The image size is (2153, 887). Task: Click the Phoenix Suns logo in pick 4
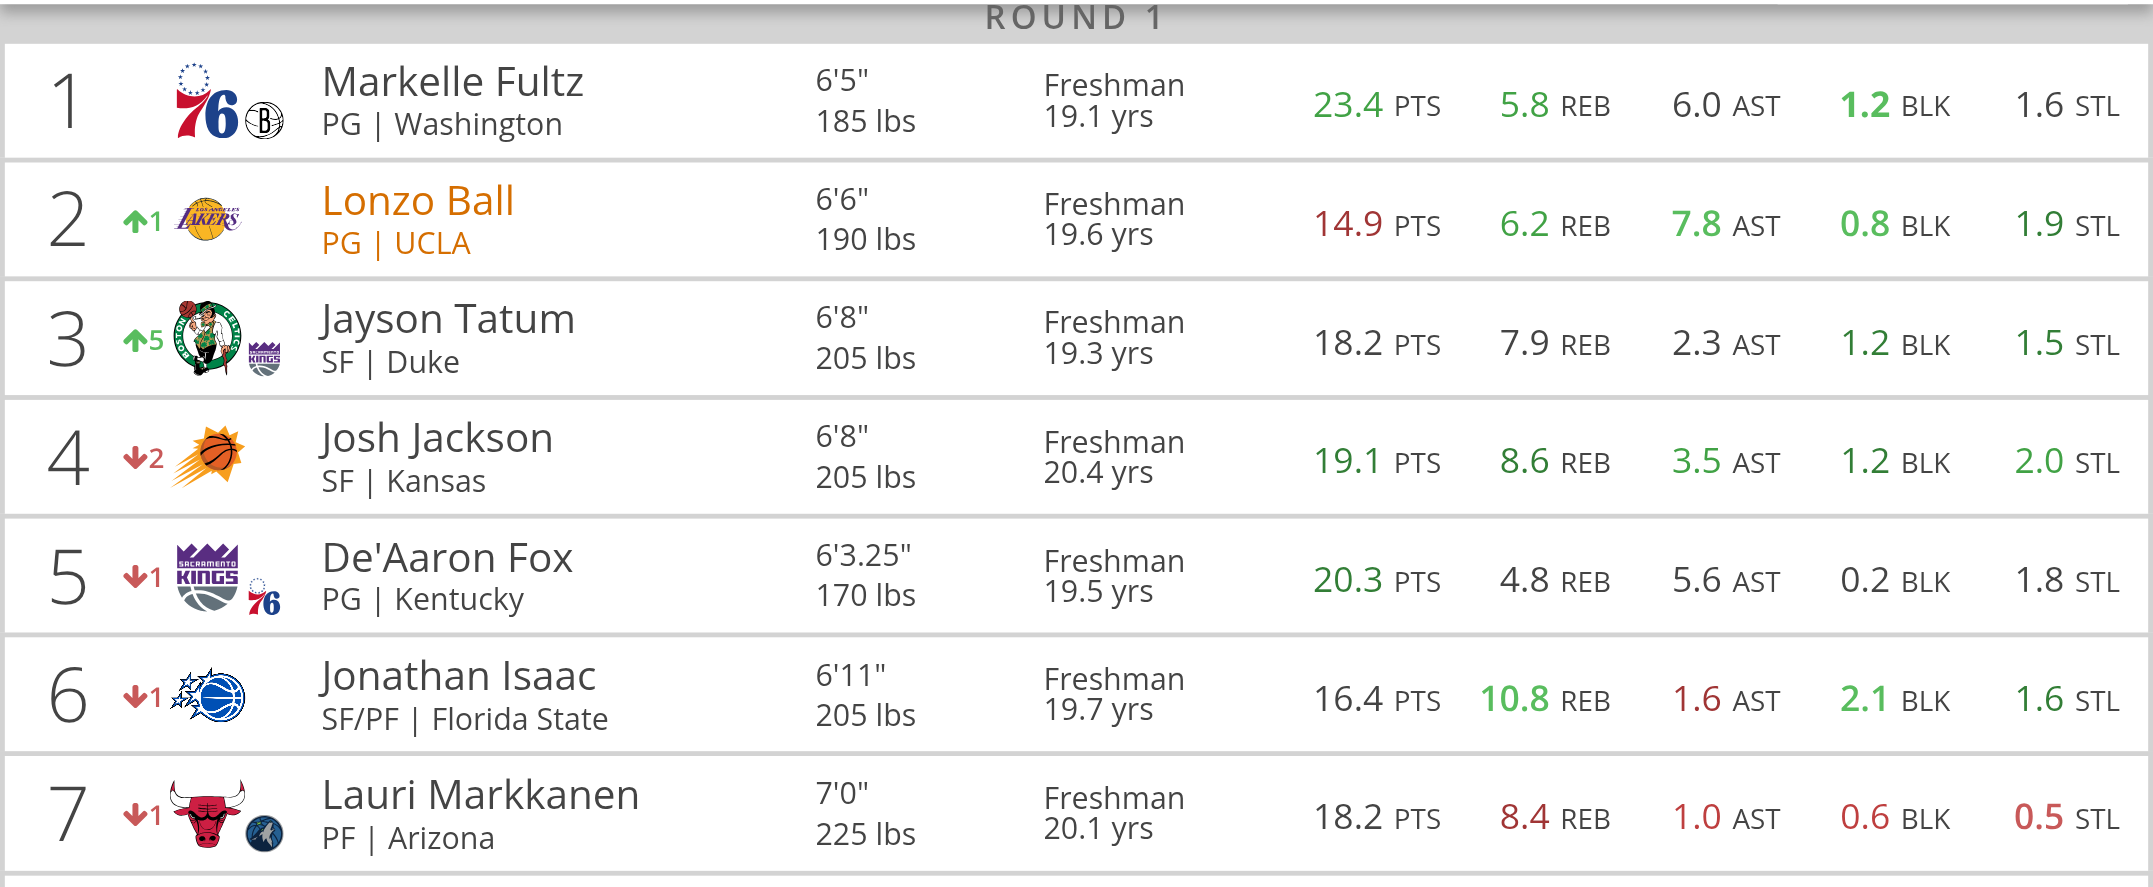click(209, 457)
